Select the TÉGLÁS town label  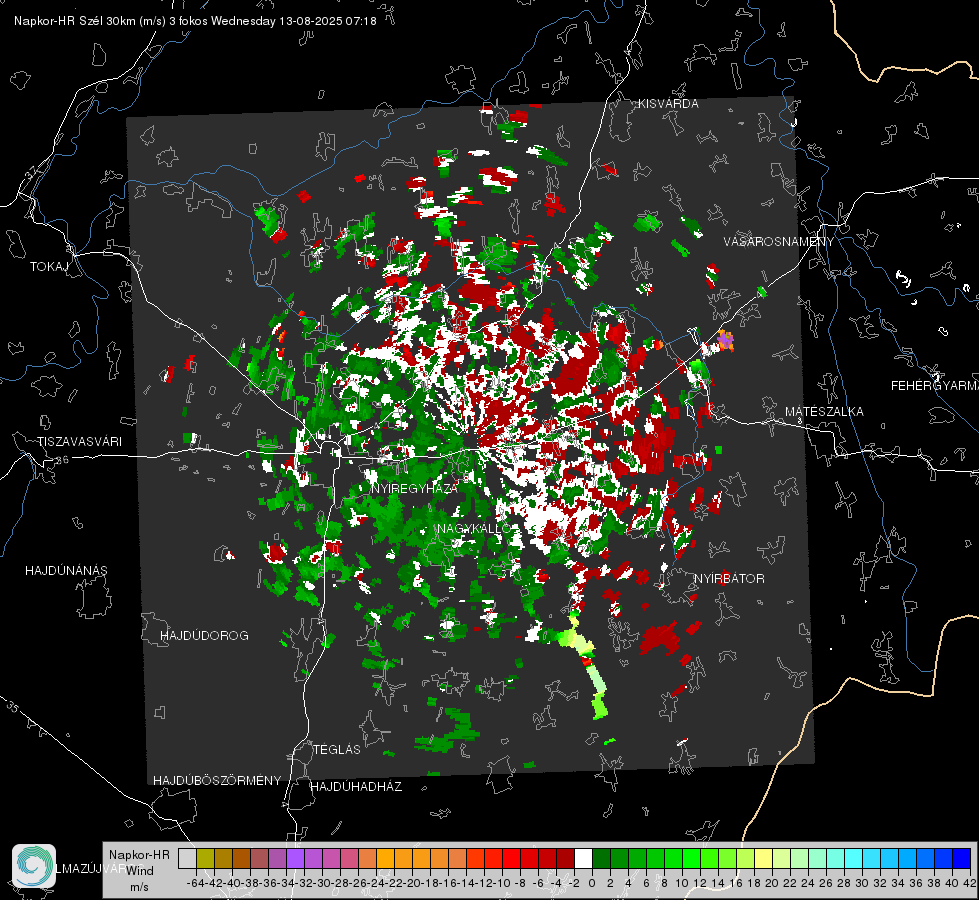[337, 749]
